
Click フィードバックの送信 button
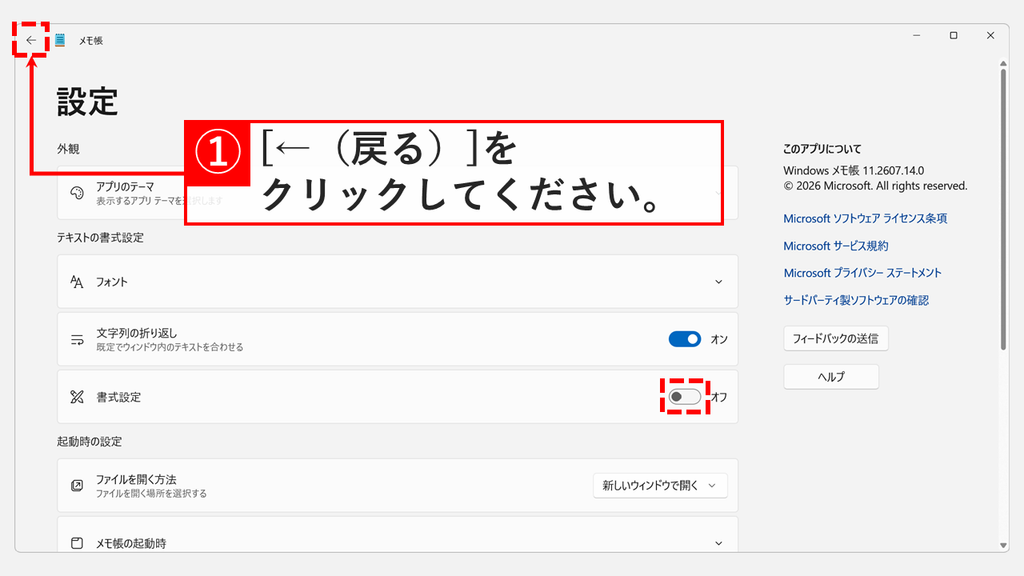click(x=835, y=338)
